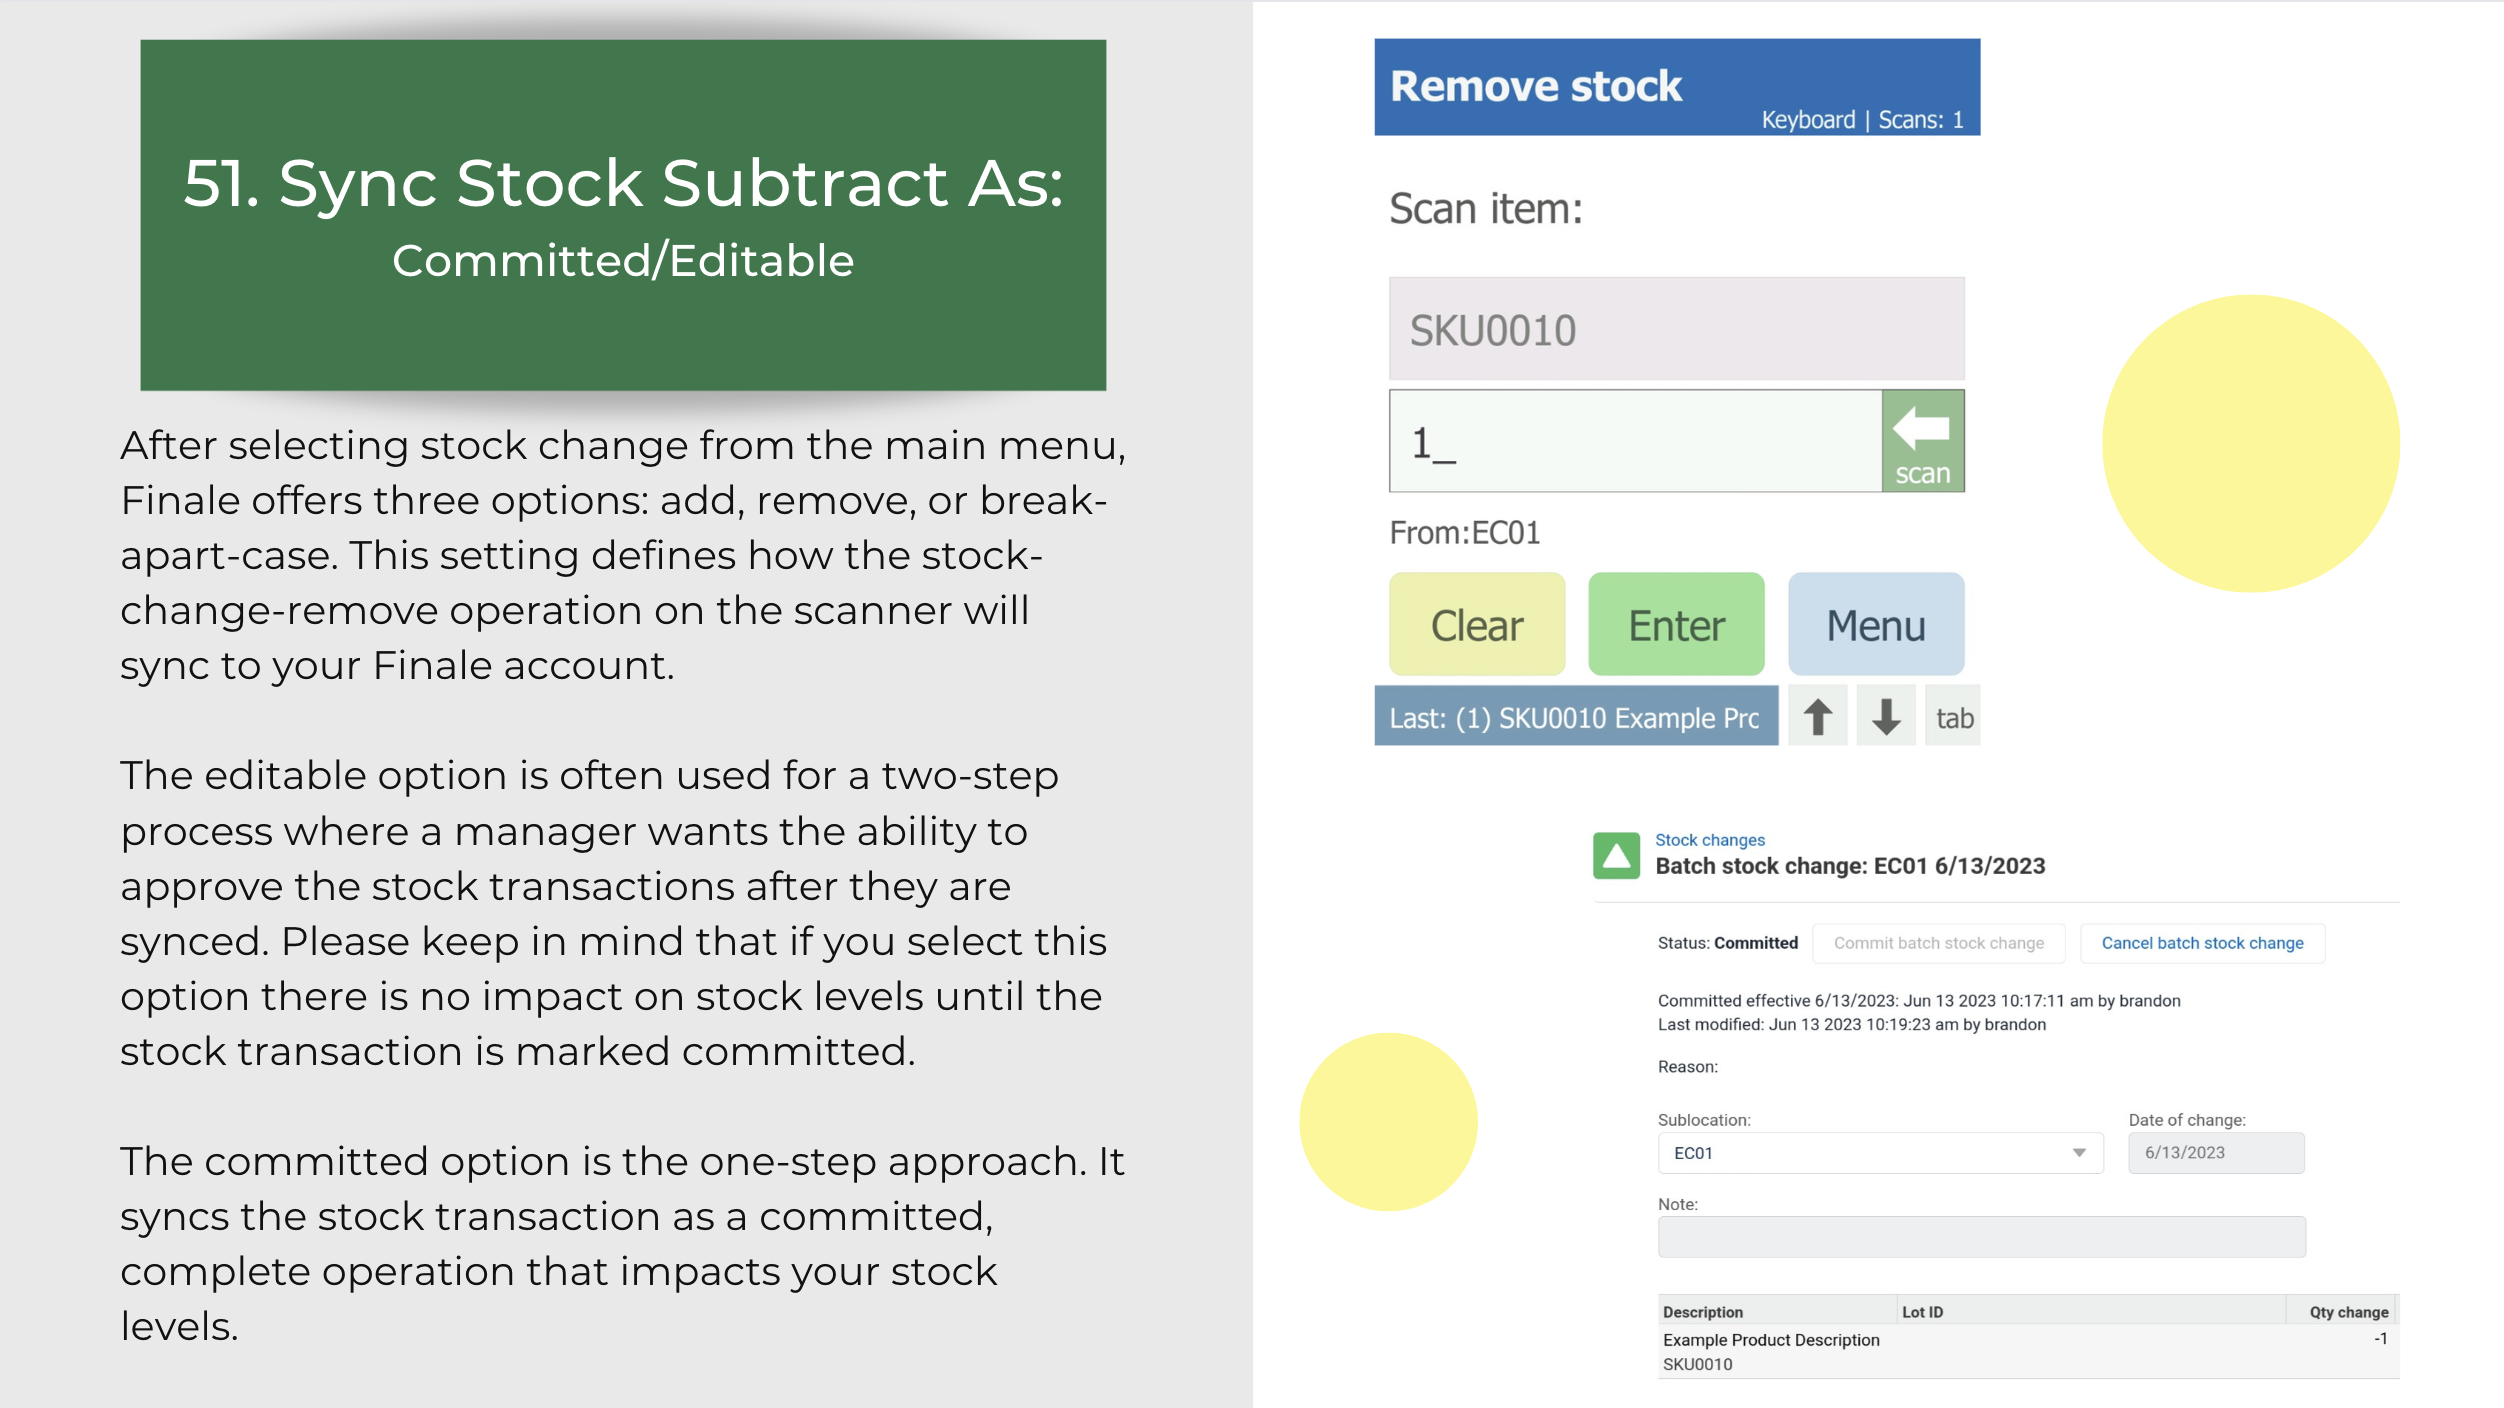Image resolution: width=2504 pixels, height=1408 pixels.
Task: Click the green Enter button
Action: click(x=1676, y=625)
